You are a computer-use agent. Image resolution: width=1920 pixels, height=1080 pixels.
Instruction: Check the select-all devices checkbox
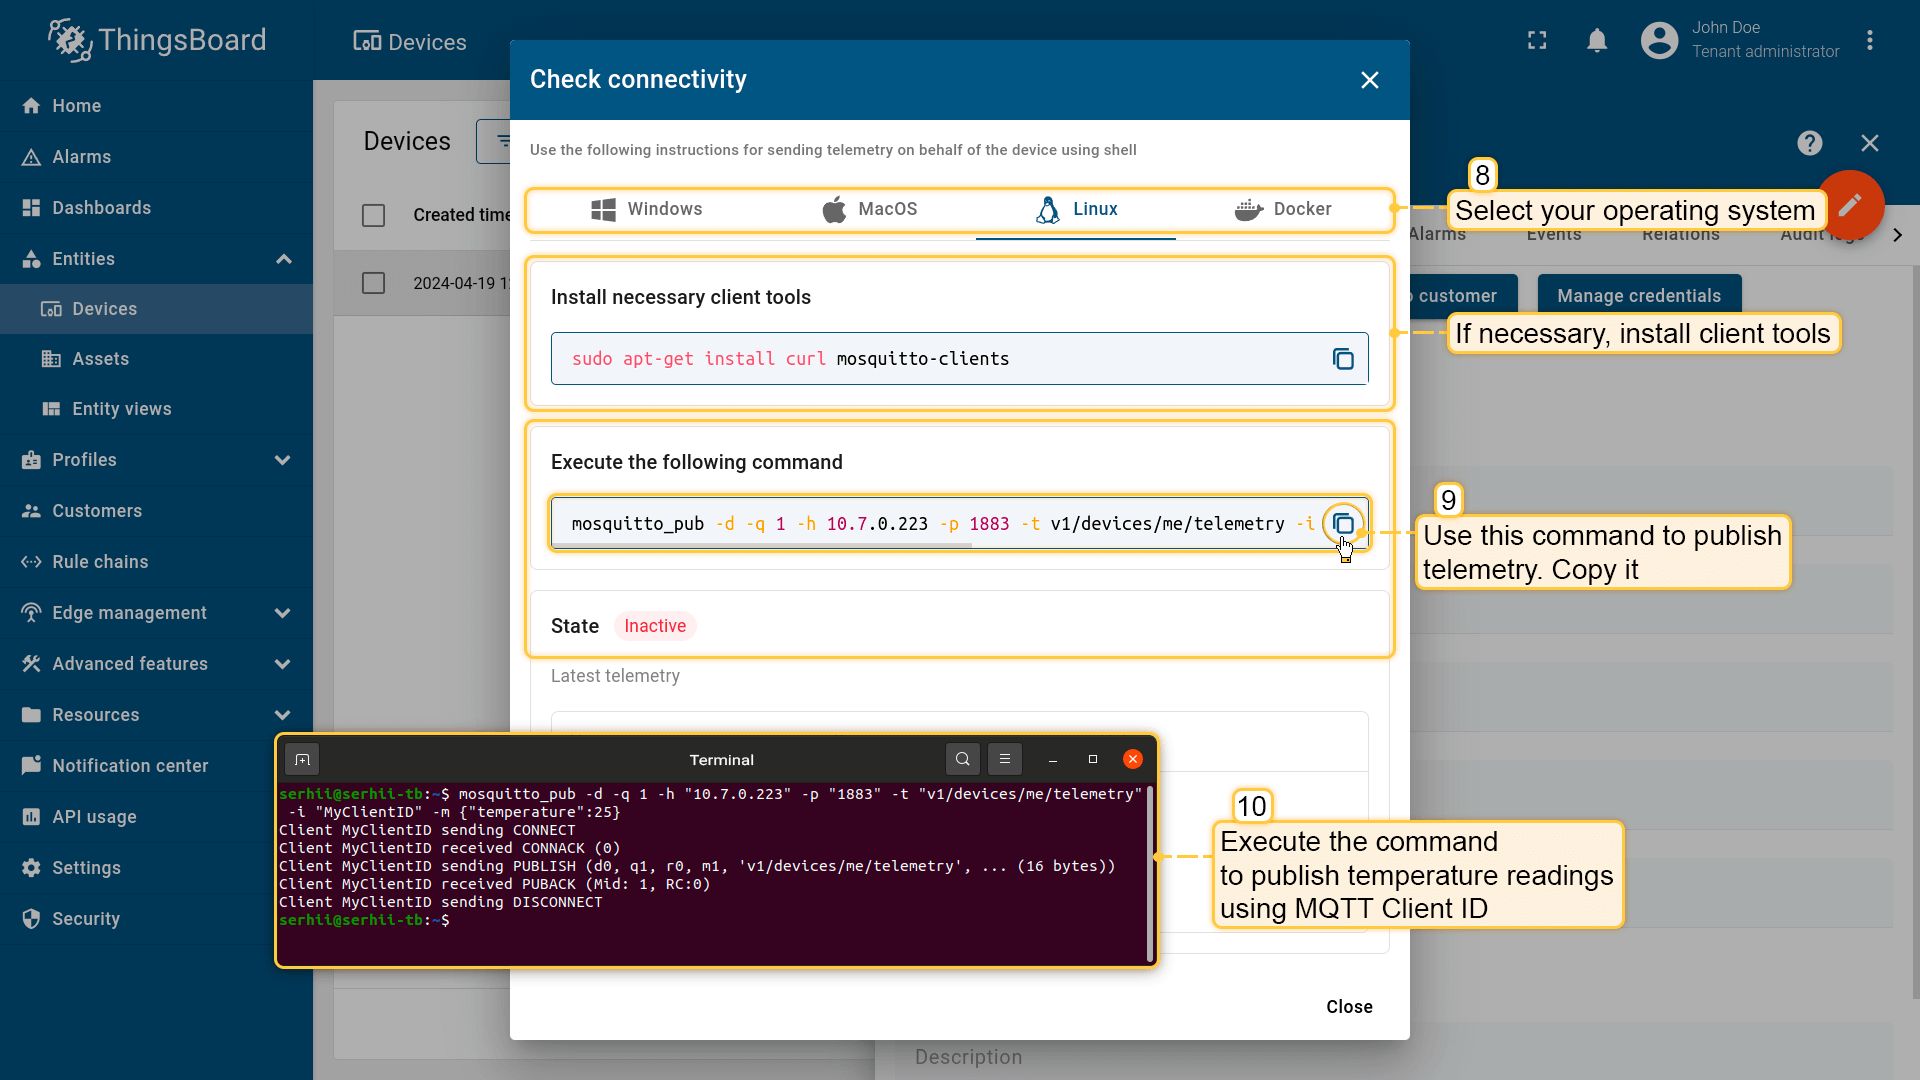click(x=373, y=215)
